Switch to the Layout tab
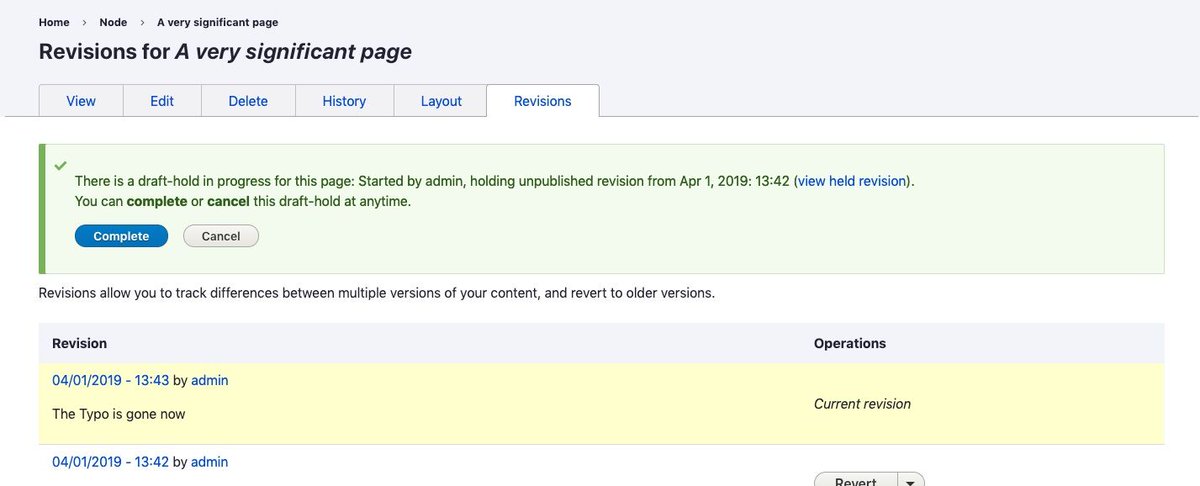 441,101
